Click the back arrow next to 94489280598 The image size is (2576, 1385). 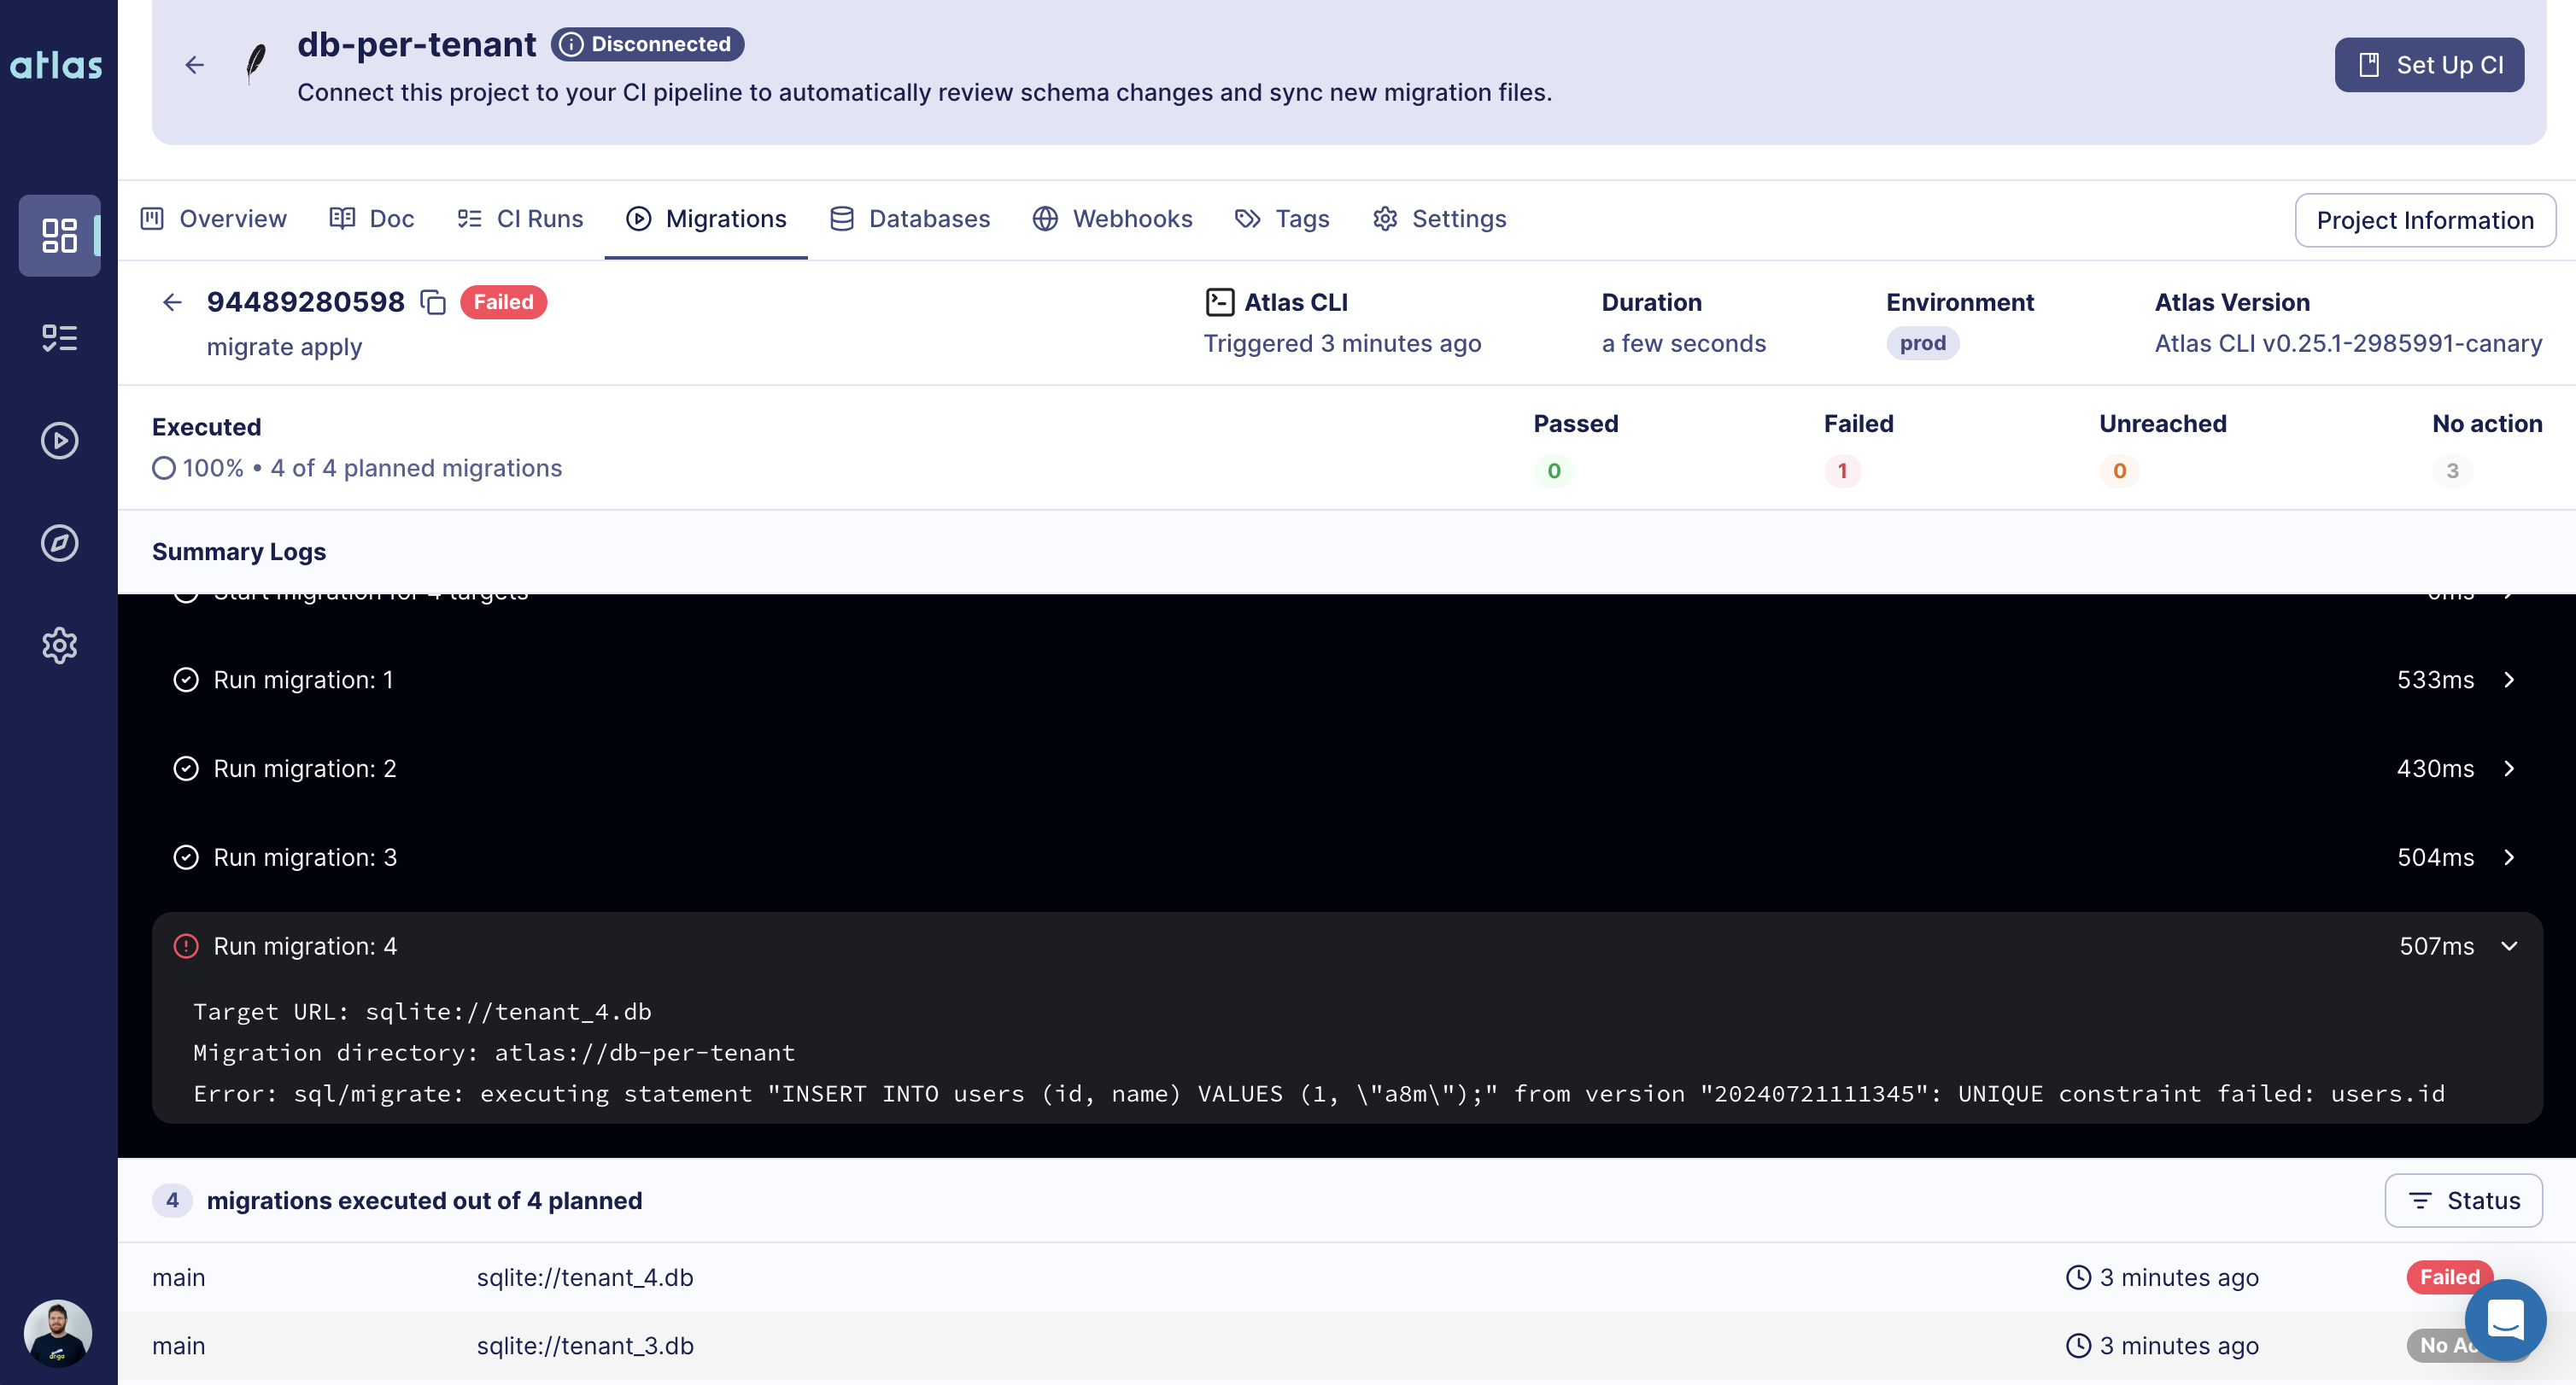click(x=172, y=302)
